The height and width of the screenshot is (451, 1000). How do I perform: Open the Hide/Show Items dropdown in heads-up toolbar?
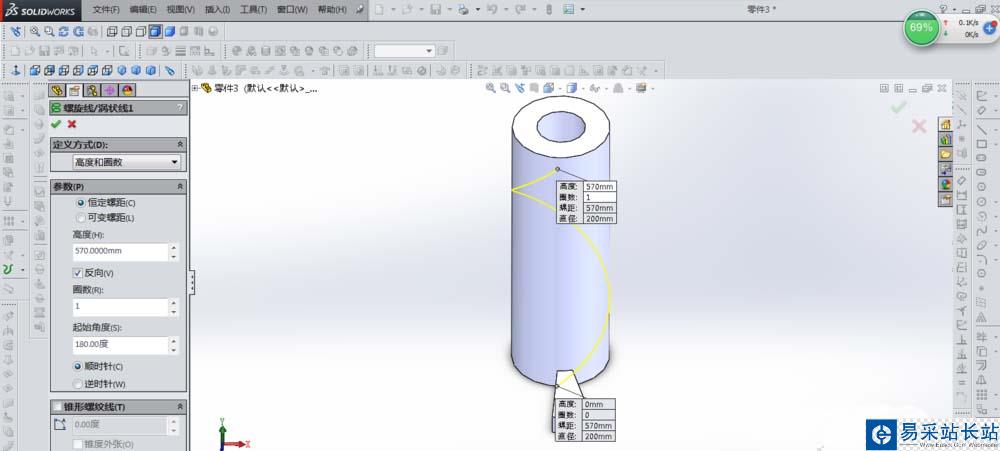605,89
